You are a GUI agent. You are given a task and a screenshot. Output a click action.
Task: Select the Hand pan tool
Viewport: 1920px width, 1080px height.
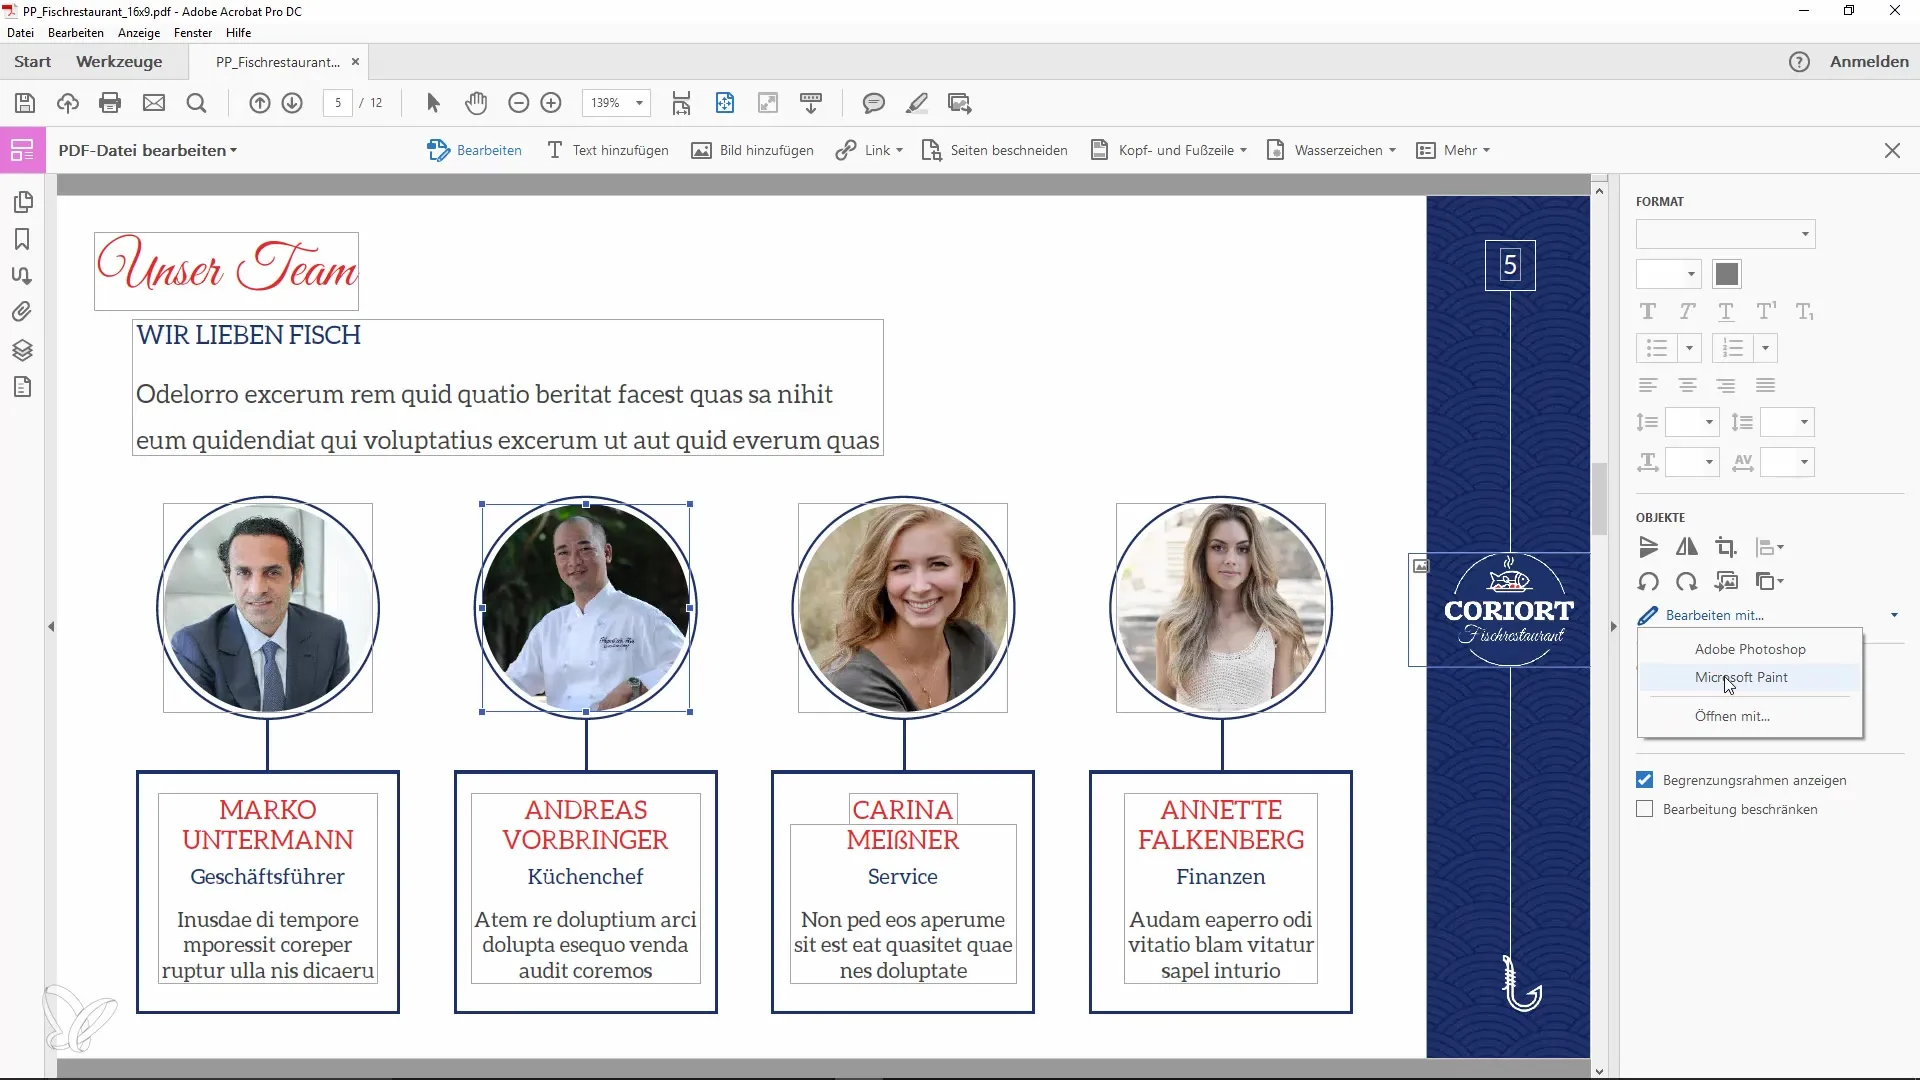click(x=476, y=103)
